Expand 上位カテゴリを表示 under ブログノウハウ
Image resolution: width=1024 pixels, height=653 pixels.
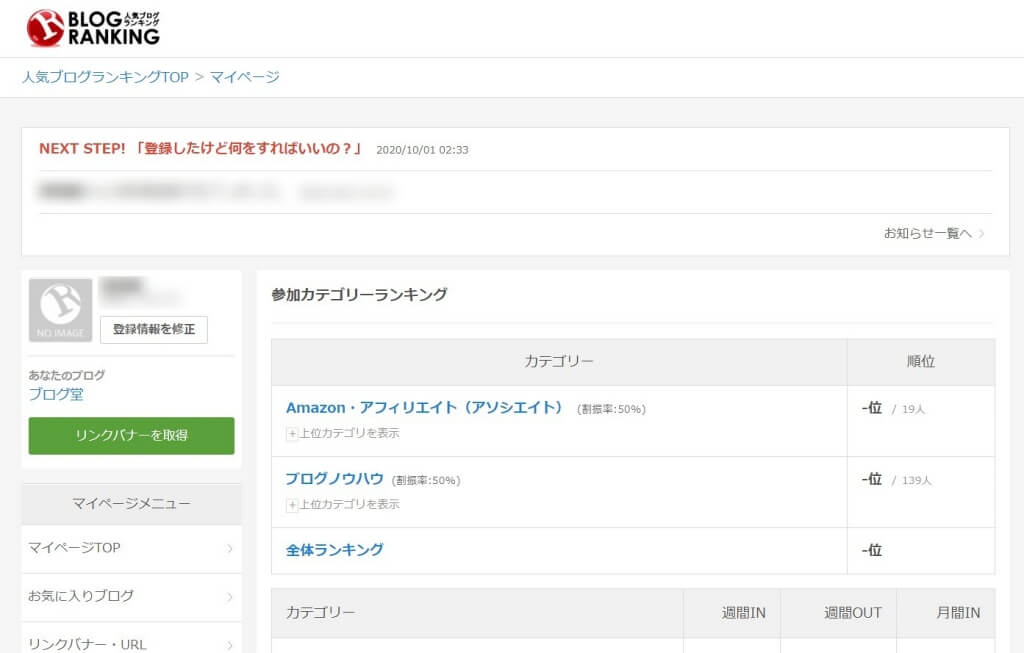click(x=345, y=504)
